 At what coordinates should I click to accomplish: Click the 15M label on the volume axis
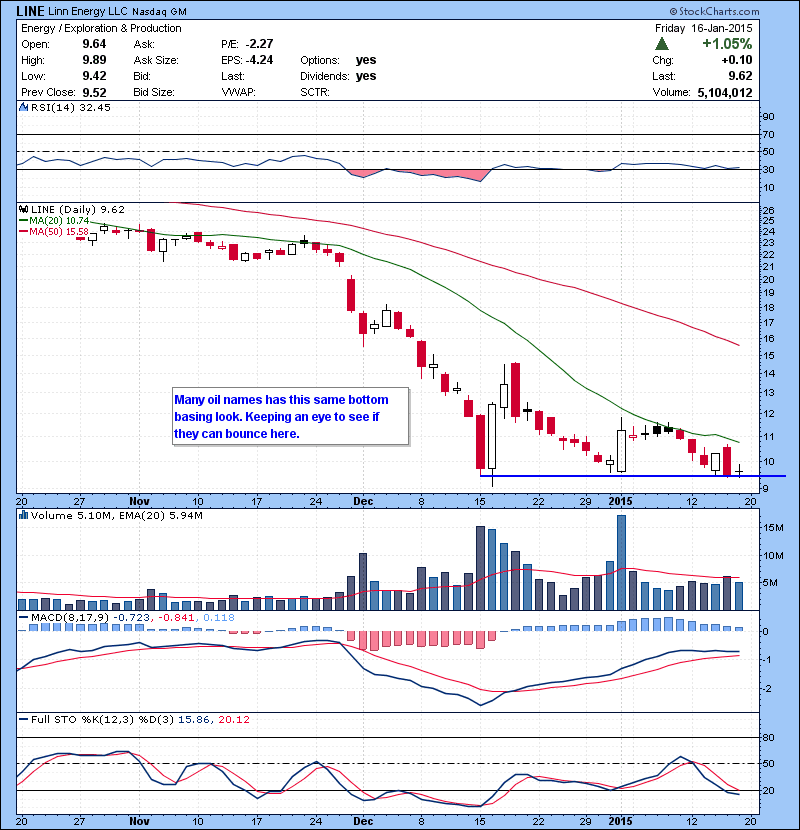coord(773,528)
